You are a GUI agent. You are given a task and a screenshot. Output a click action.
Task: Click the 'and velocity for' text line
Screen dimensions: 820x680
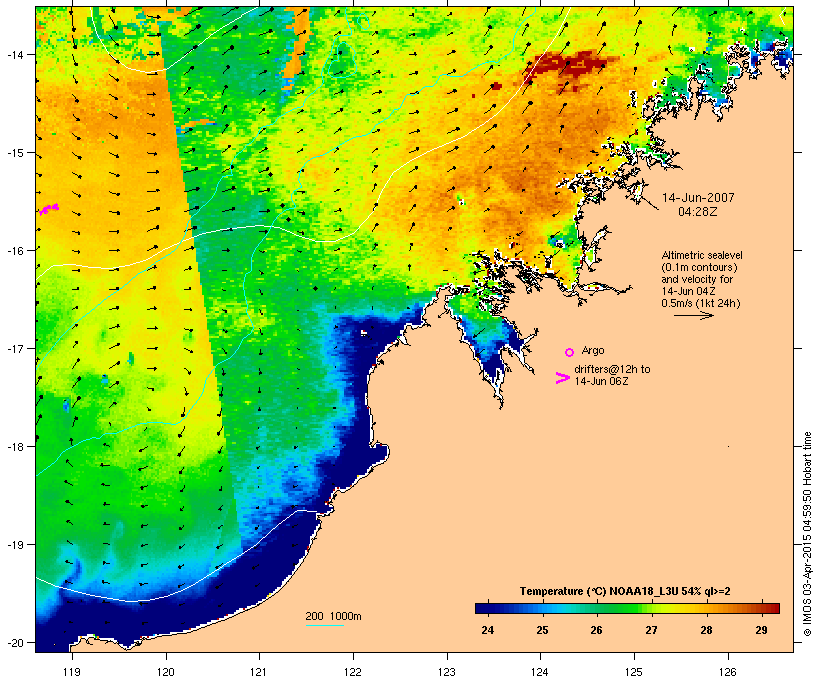click(x=697, y=279)
